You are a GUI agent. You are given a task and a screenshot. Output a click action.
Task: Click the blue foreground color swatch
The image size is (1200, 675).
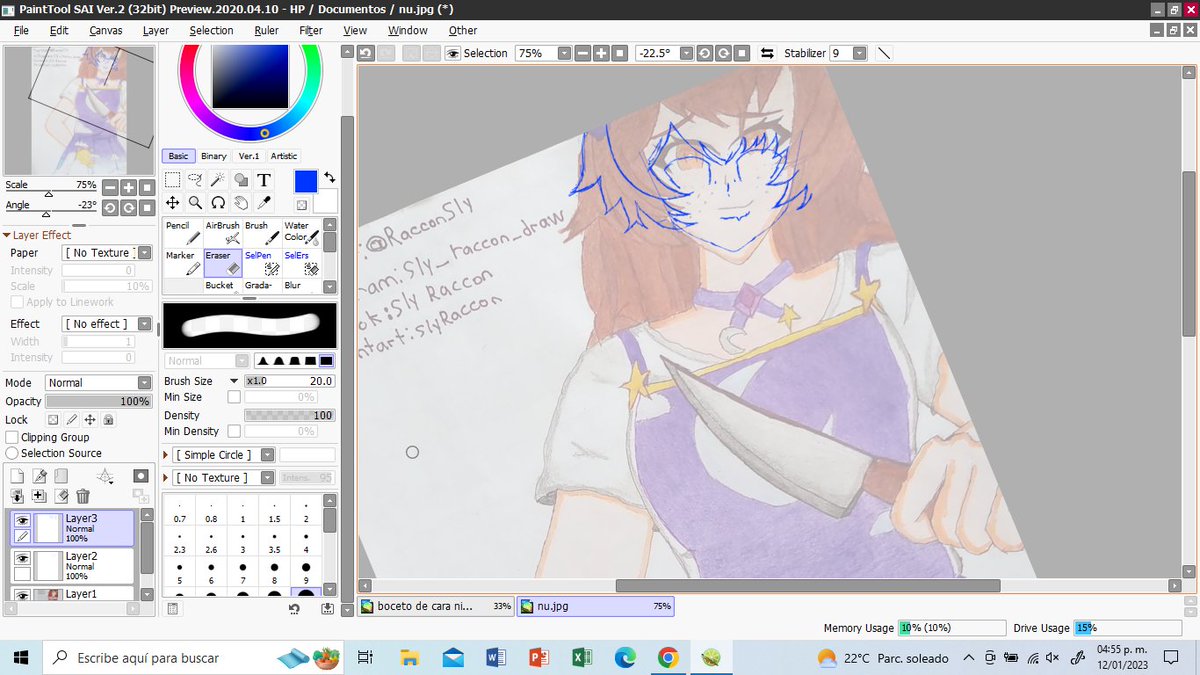click(306, 181)
